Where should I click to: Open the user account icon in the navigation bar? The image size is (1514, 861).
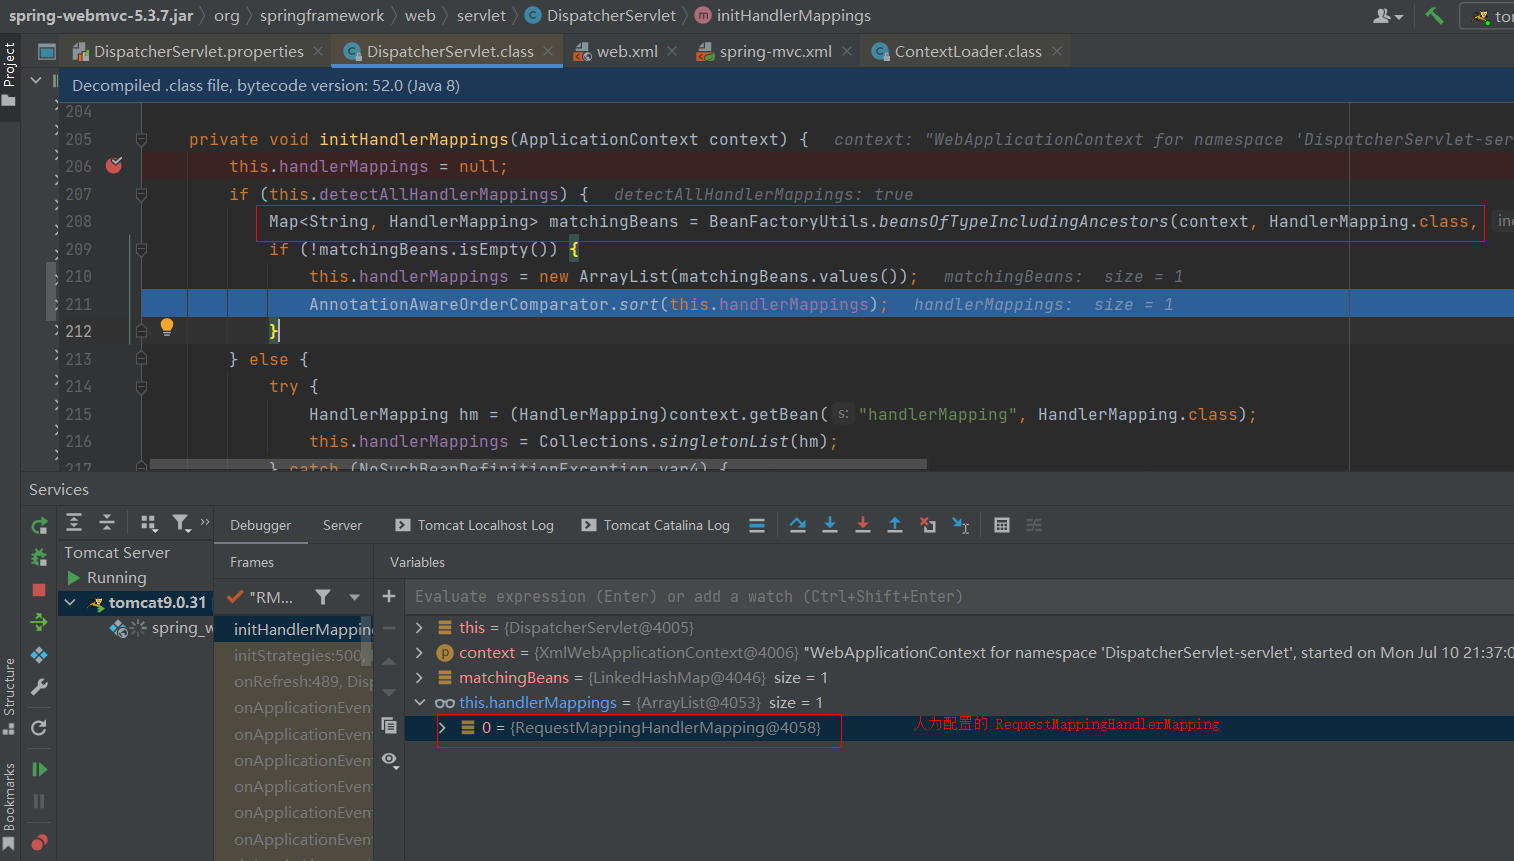click(1388, 15)
